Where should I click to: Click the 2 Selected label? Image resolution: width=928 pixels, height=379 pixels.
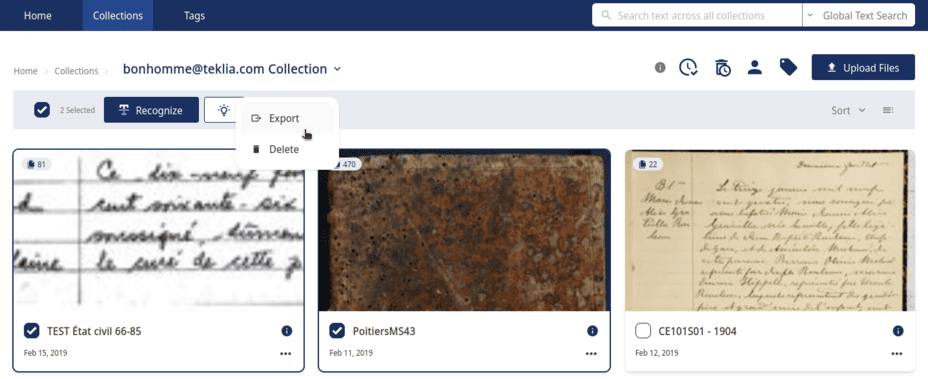coord(77,110)
